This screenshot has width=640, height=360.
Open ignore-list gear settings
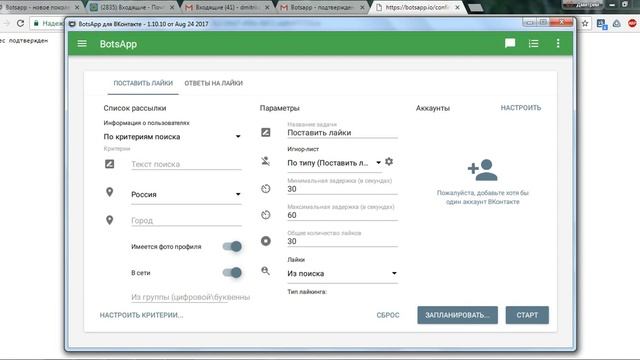(389, 162)
